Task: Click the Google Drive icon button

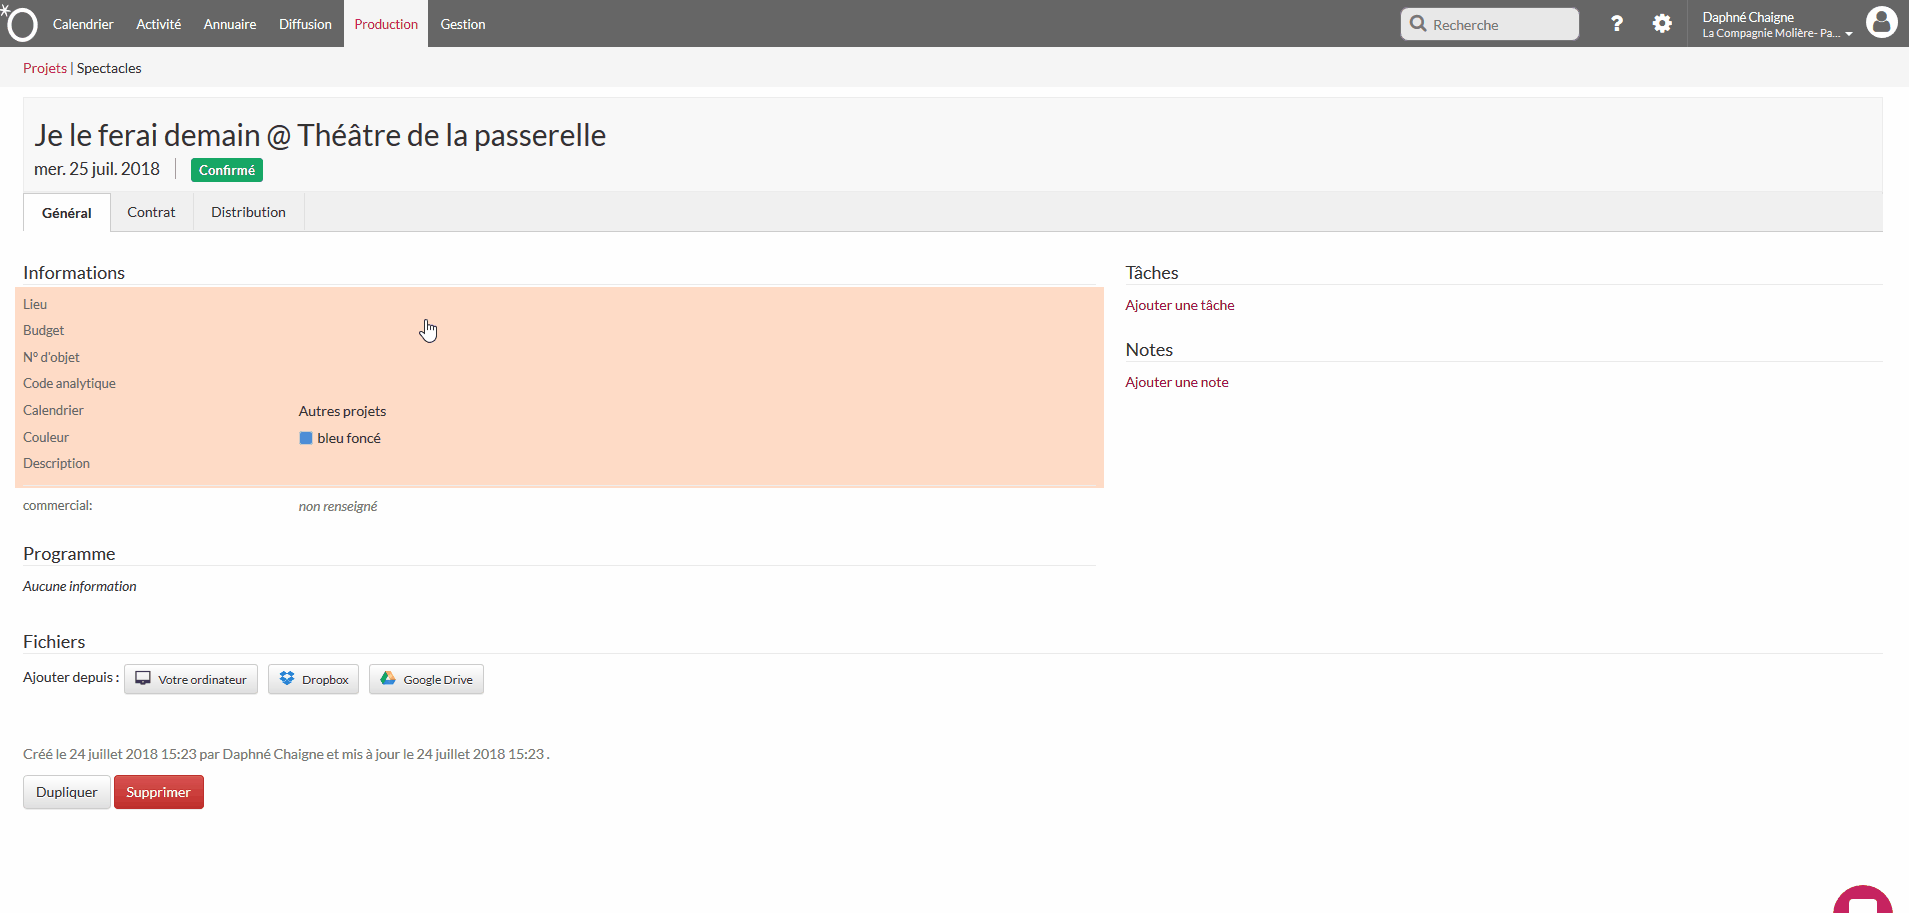Action: point(426,680)
